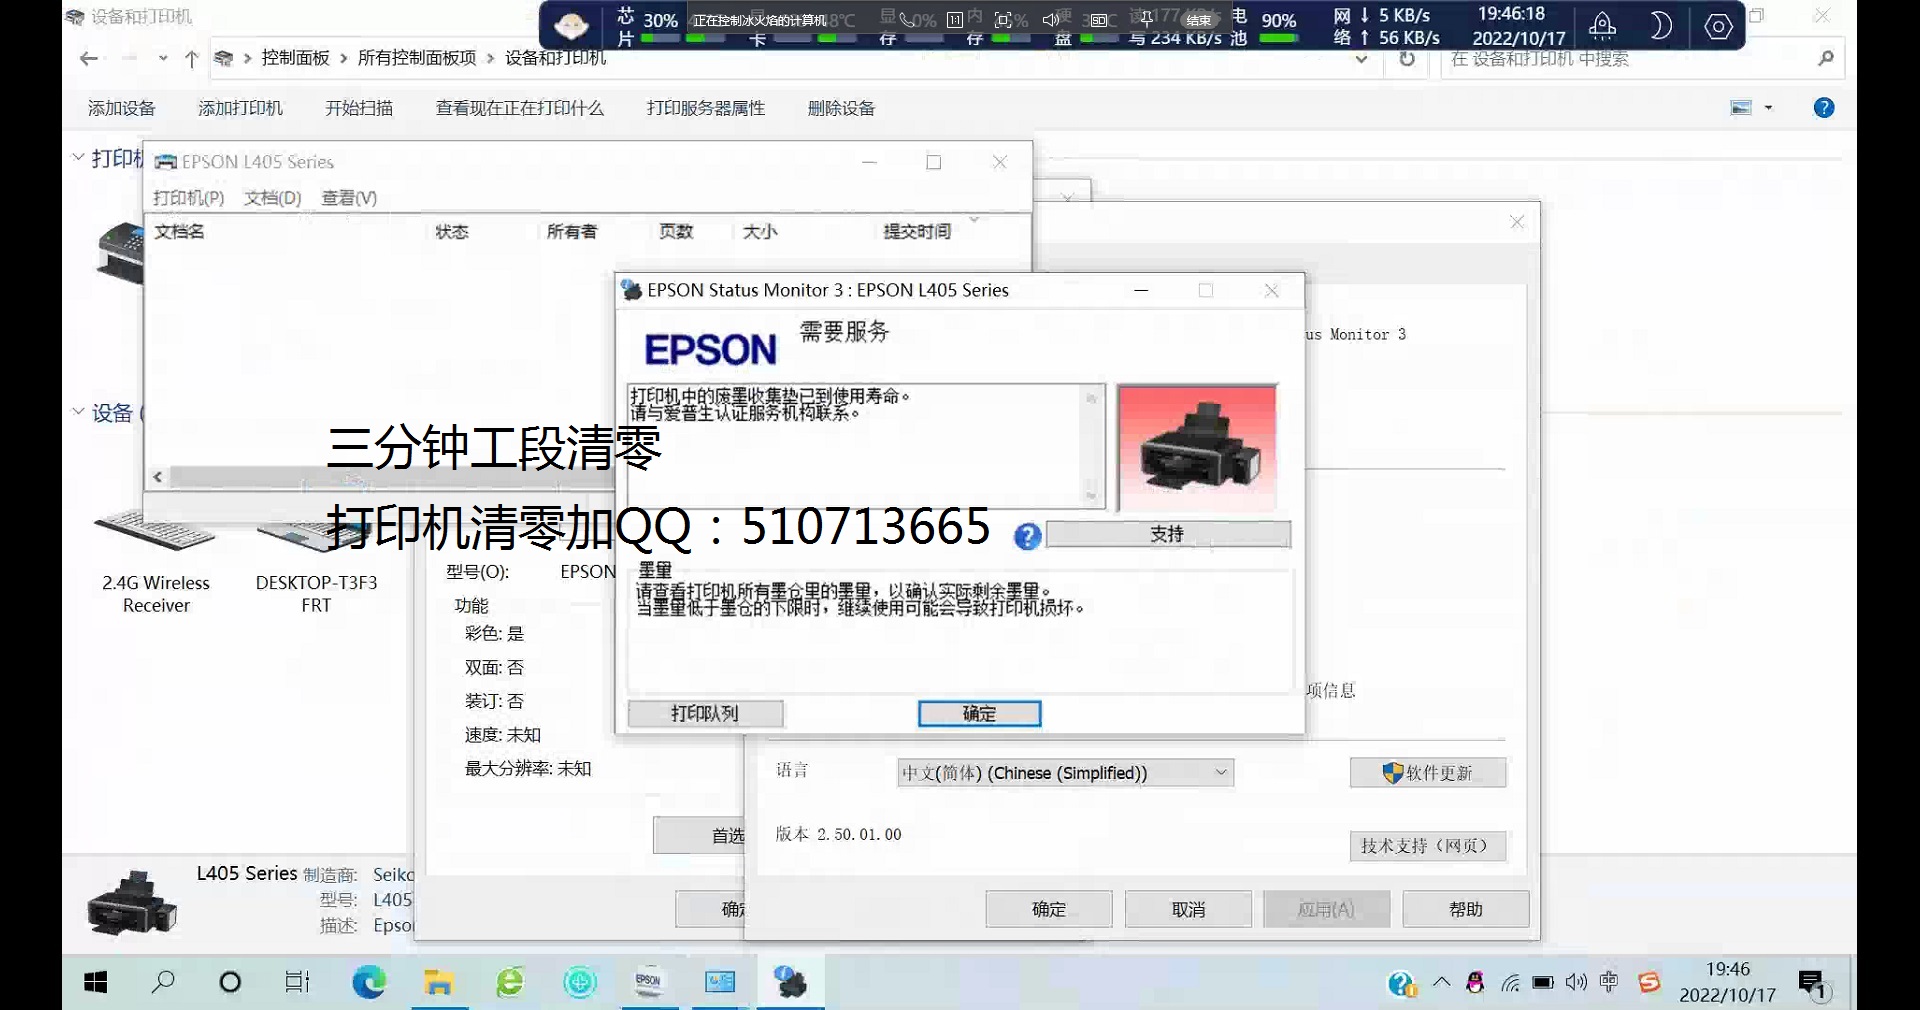Click the 软件更新 button

1427,773
